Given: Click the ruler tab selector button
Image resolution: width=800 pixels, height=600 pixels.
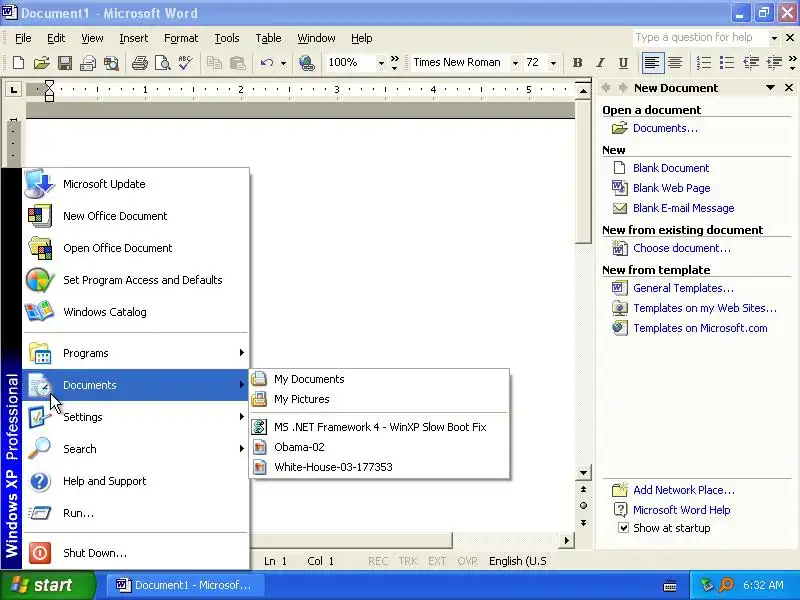Looking at the screenshot, I should (13, 90).
